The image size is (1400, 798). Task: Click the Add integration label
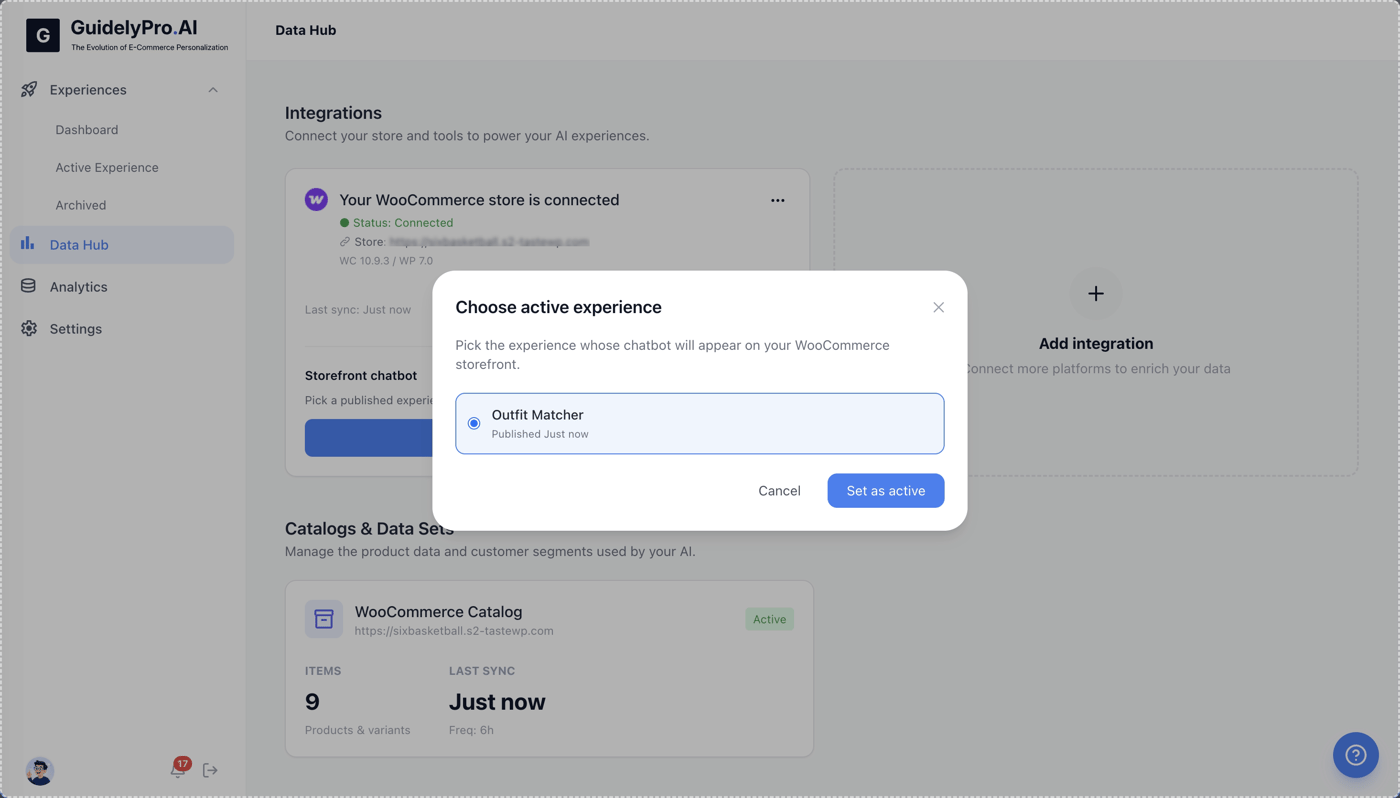tap(1096, 344)
